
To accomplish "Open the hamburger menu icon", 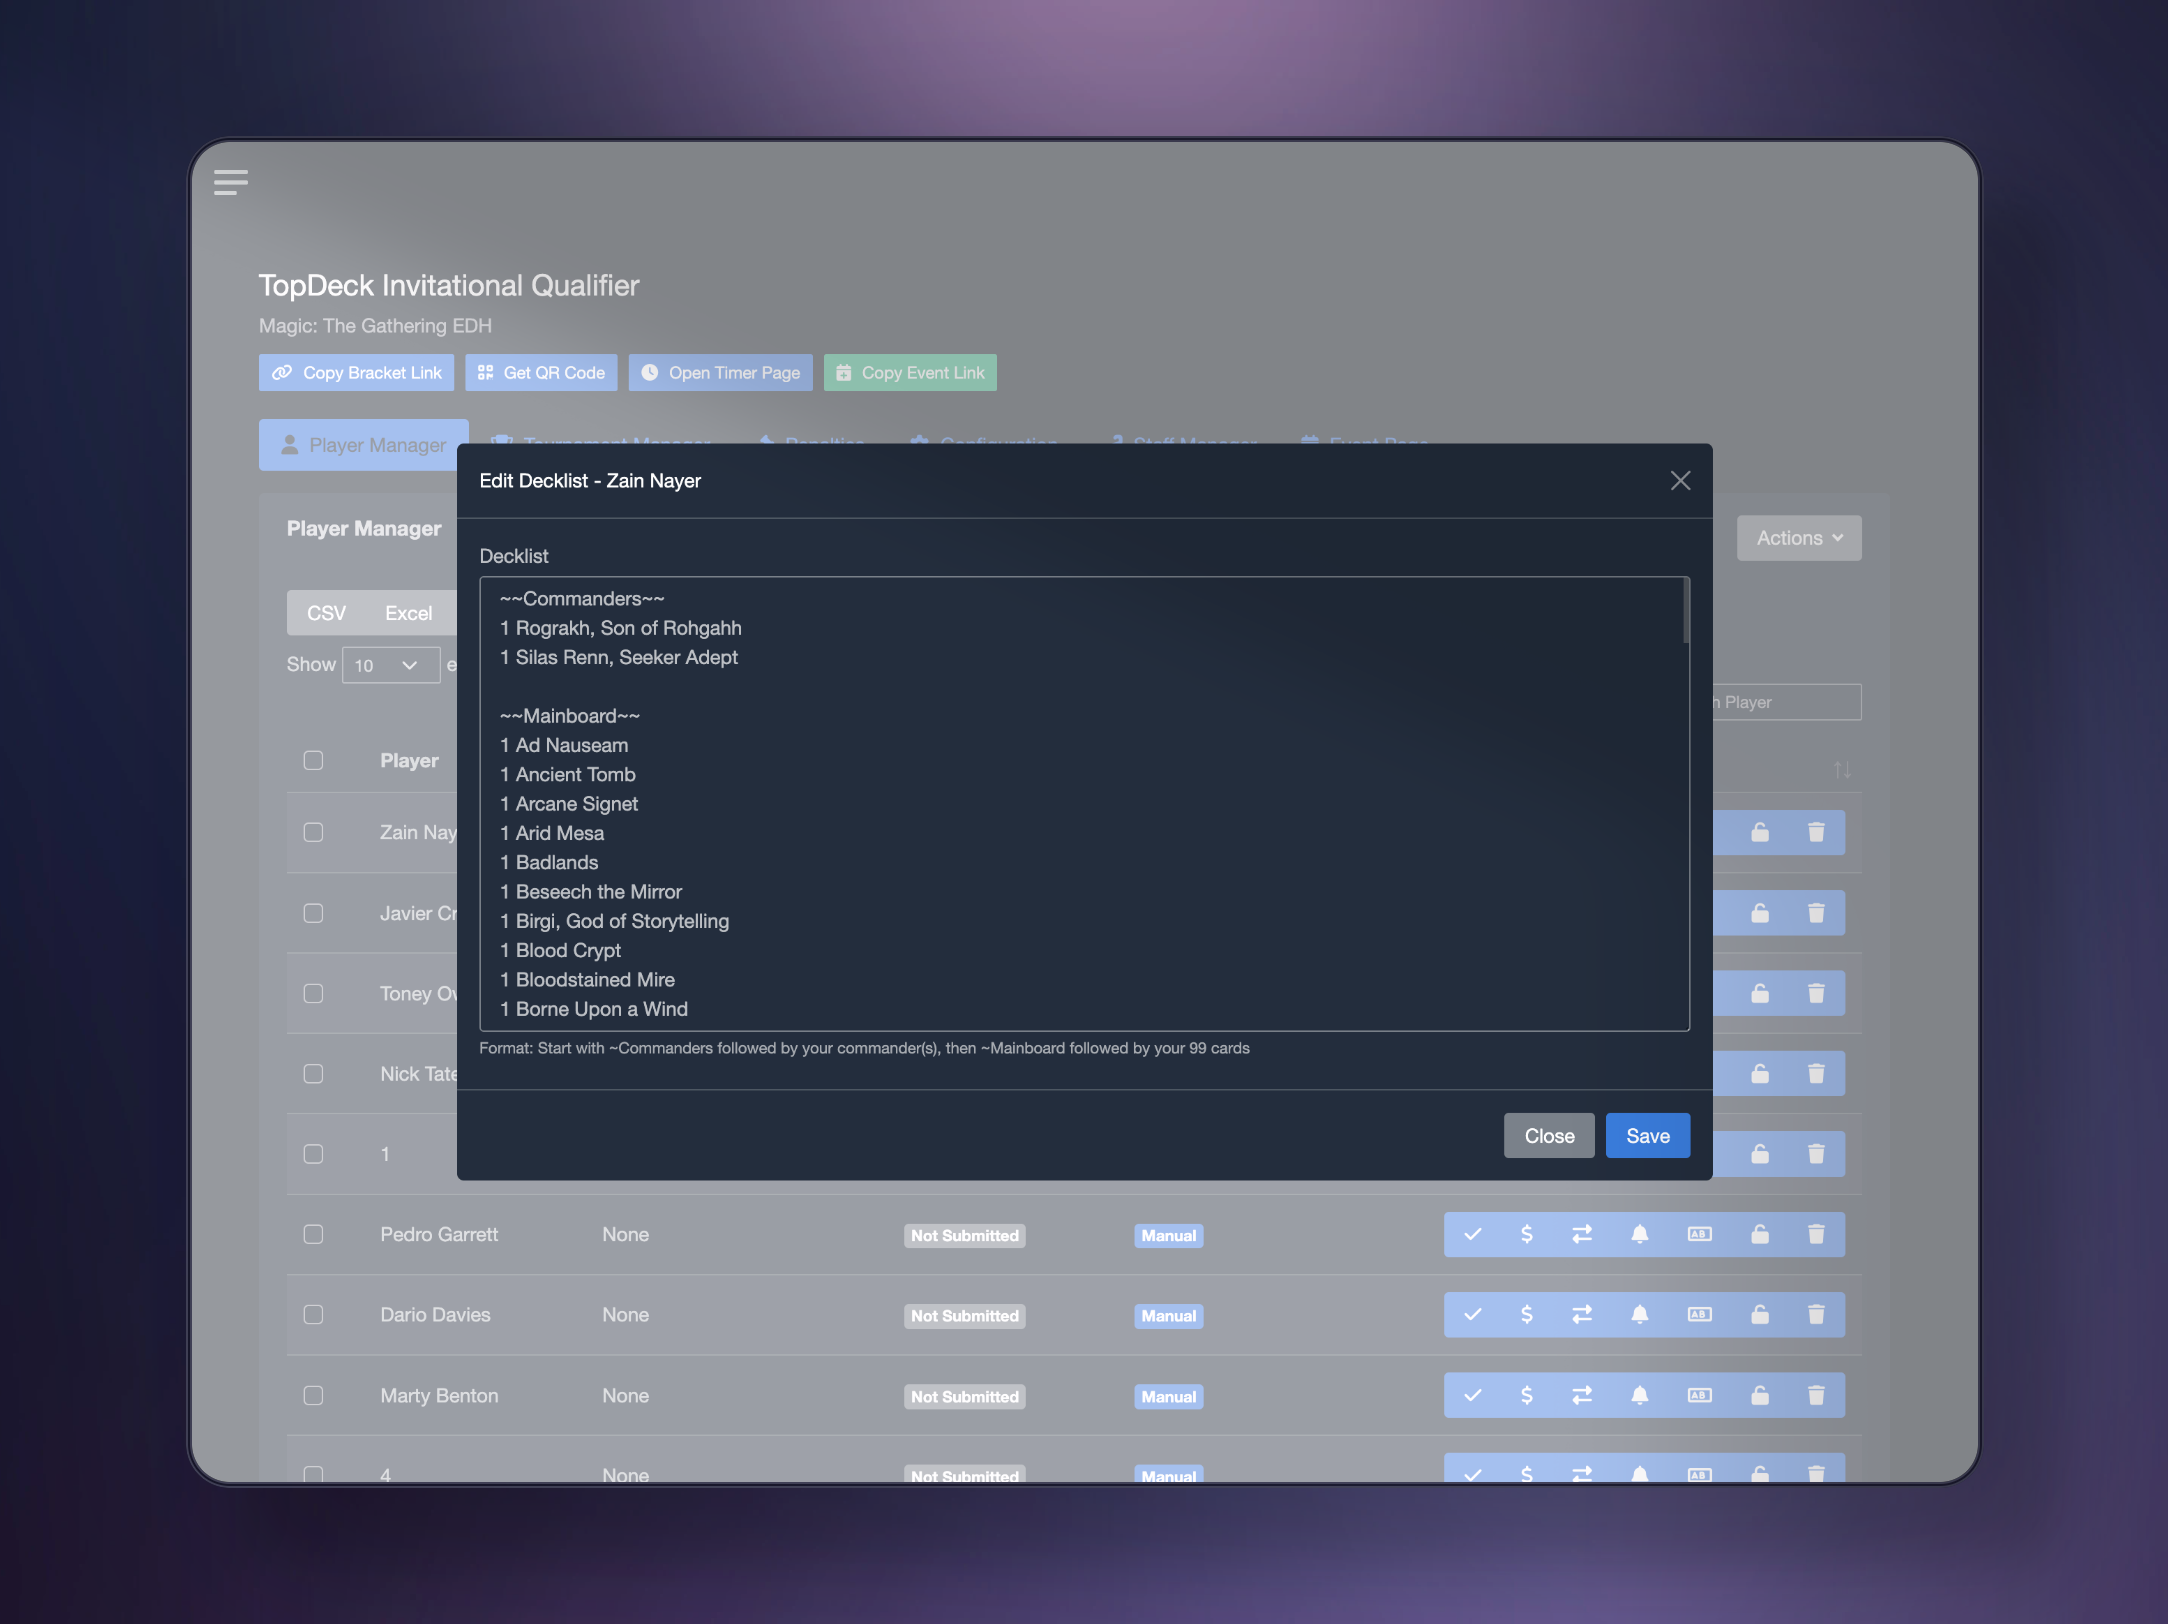I will click(x=231, y=182).
